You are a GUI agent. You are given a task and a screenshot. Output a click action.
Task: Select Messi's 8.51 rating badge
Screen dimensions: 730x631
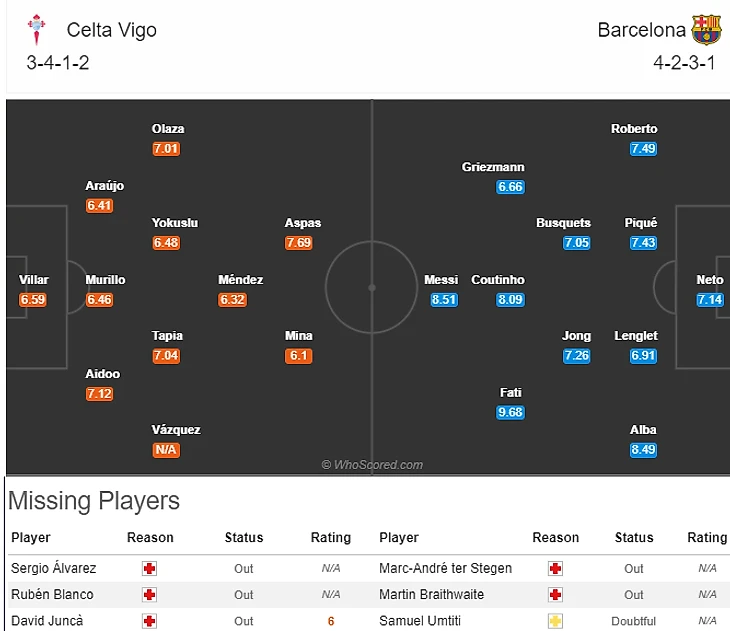pyautogui.click(x=443, y=299)
